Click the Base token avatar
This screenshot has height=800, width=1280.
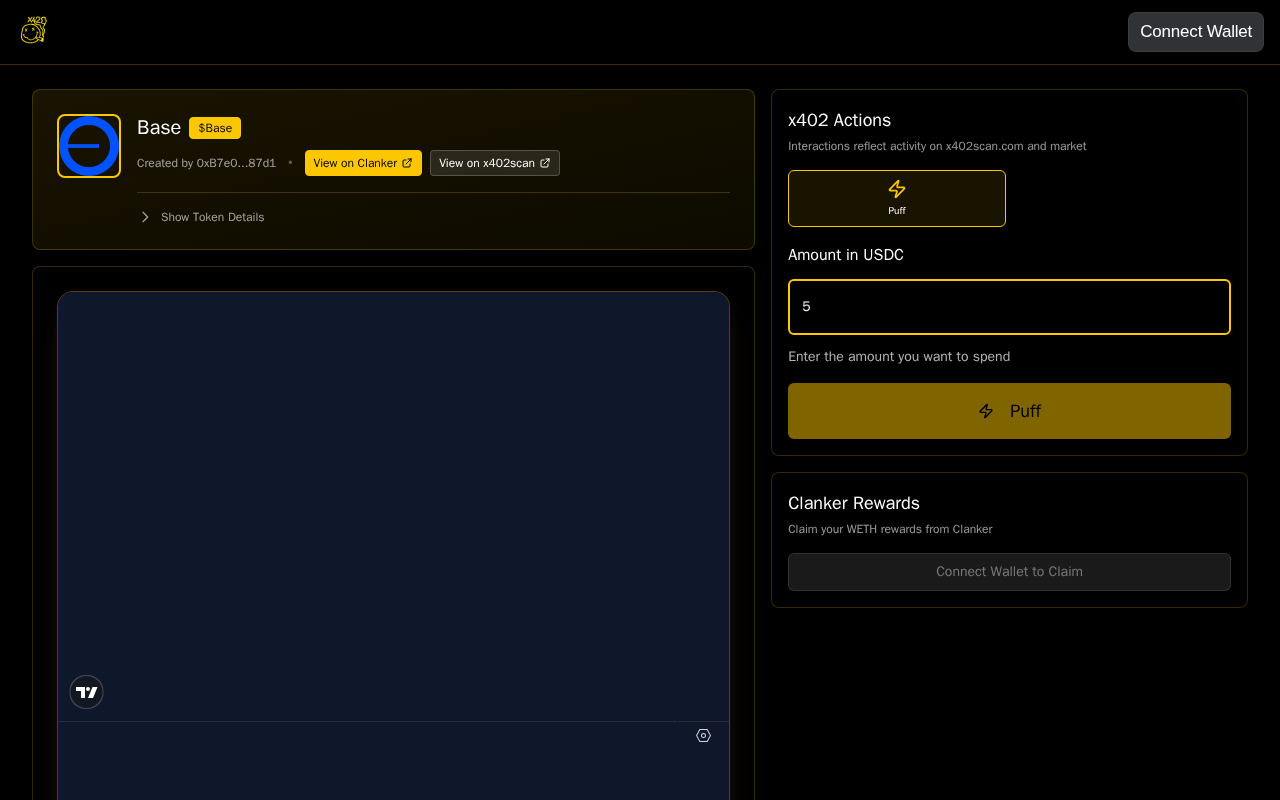point(89,146)
